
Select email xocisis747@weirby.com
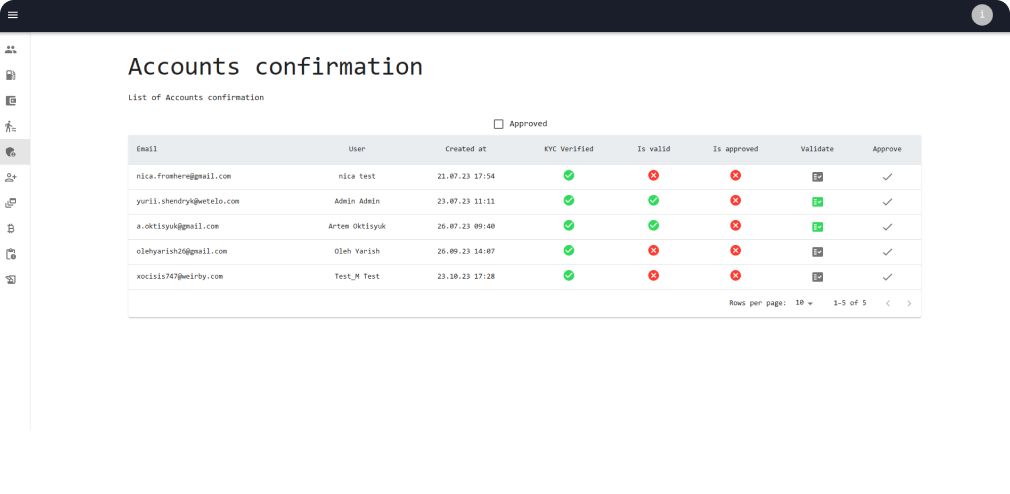180,276
